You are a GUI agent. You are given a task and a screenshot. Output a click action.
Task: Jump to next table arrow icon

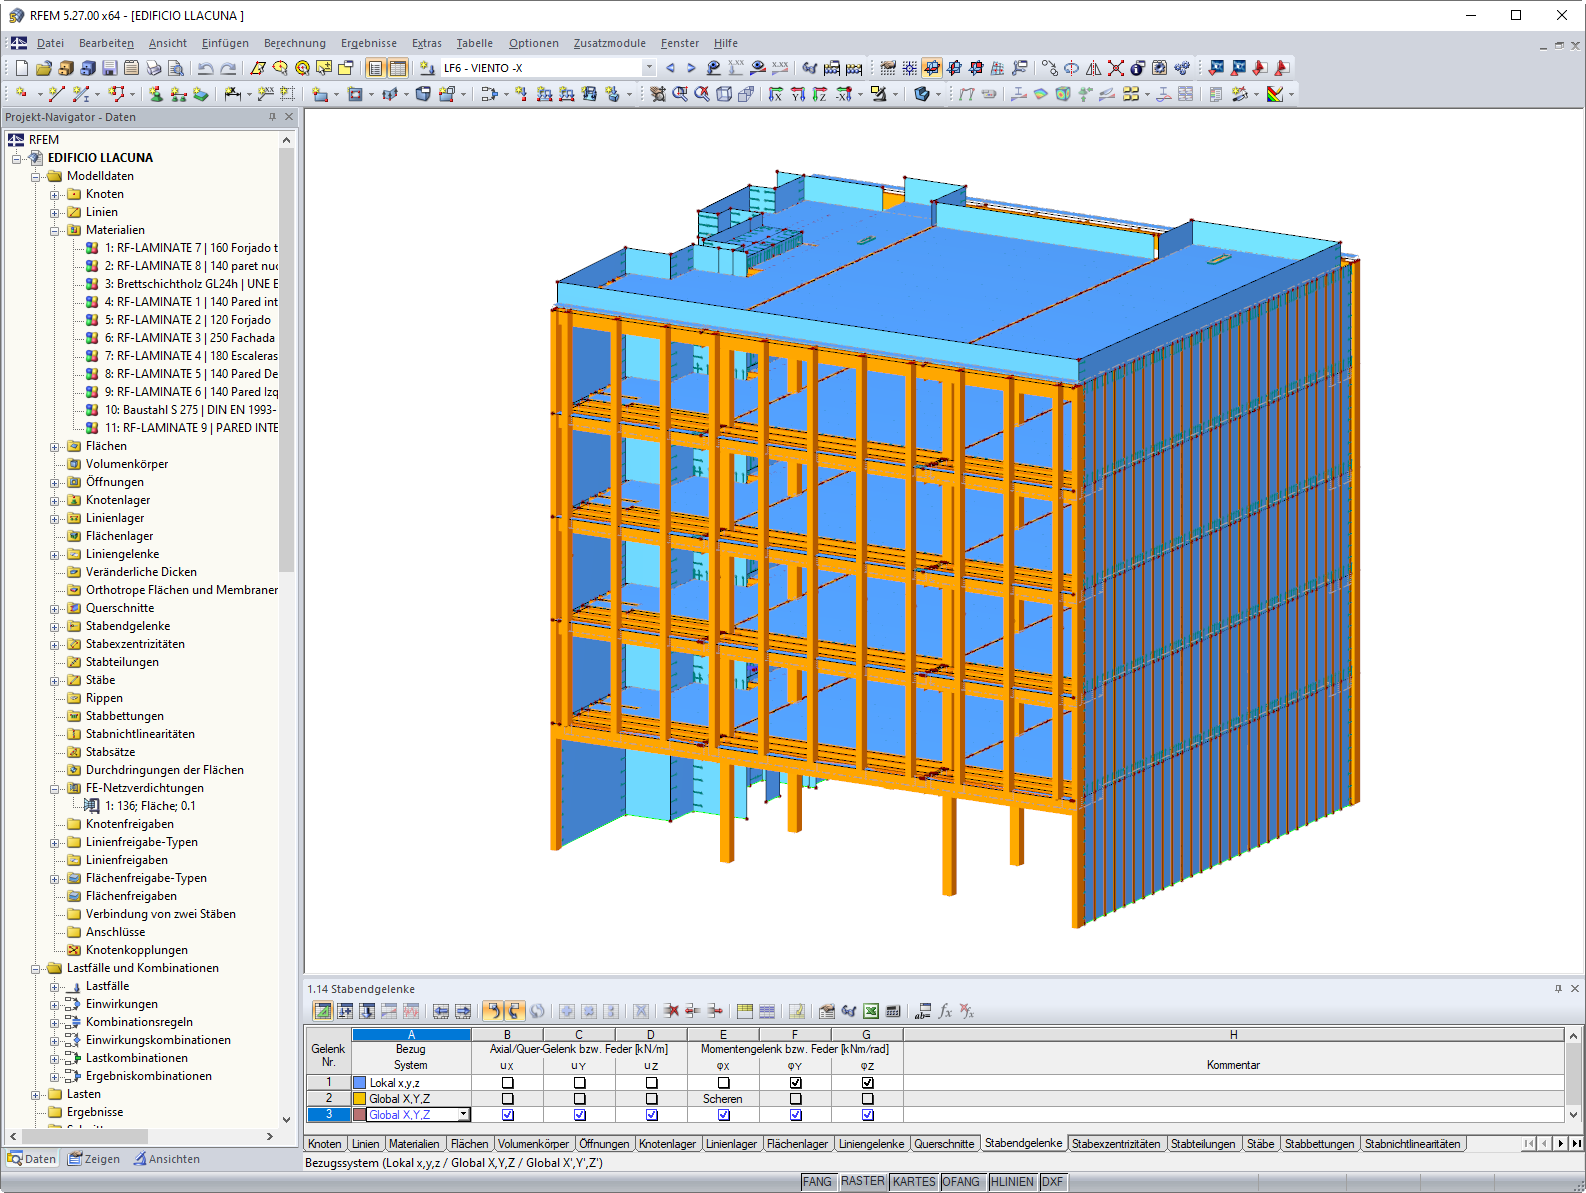click(x=463, y=1011)
